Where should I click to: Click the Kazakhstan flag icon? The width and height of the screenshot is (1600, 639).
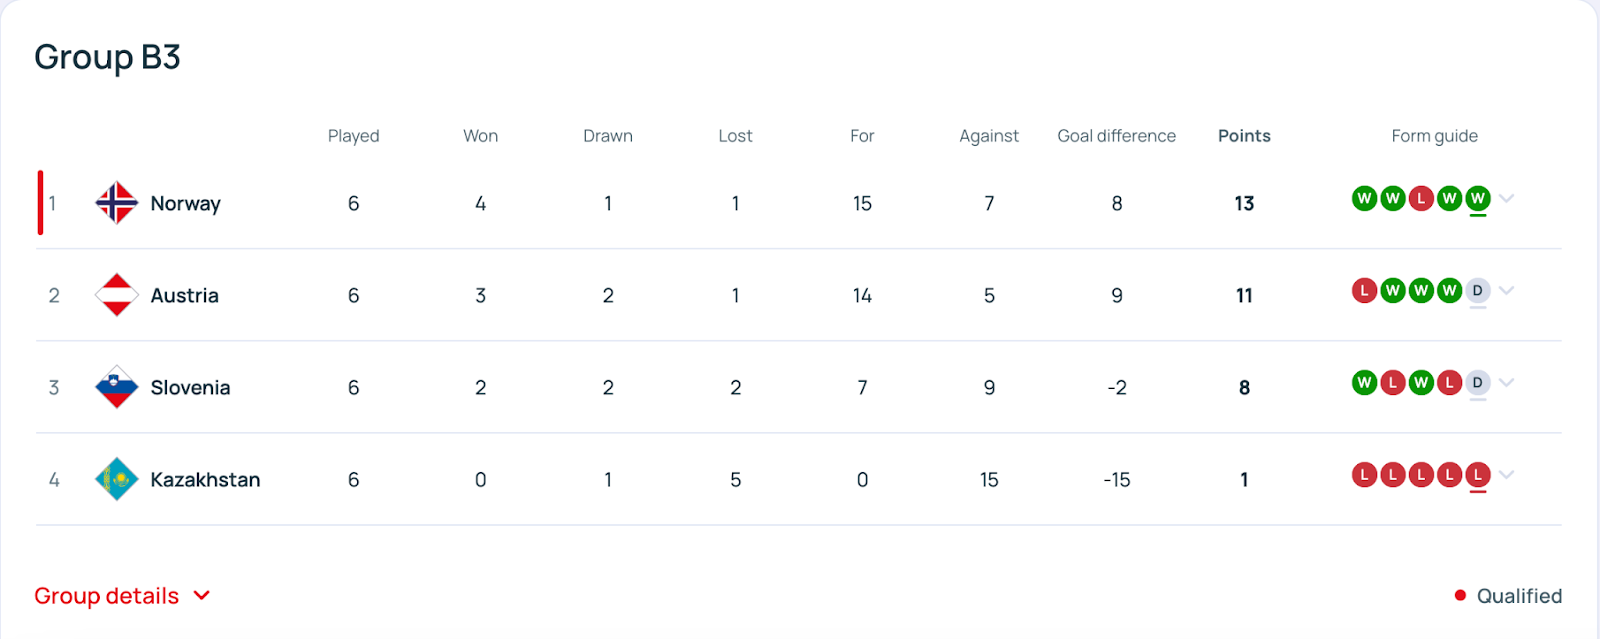tap(116, 479)
